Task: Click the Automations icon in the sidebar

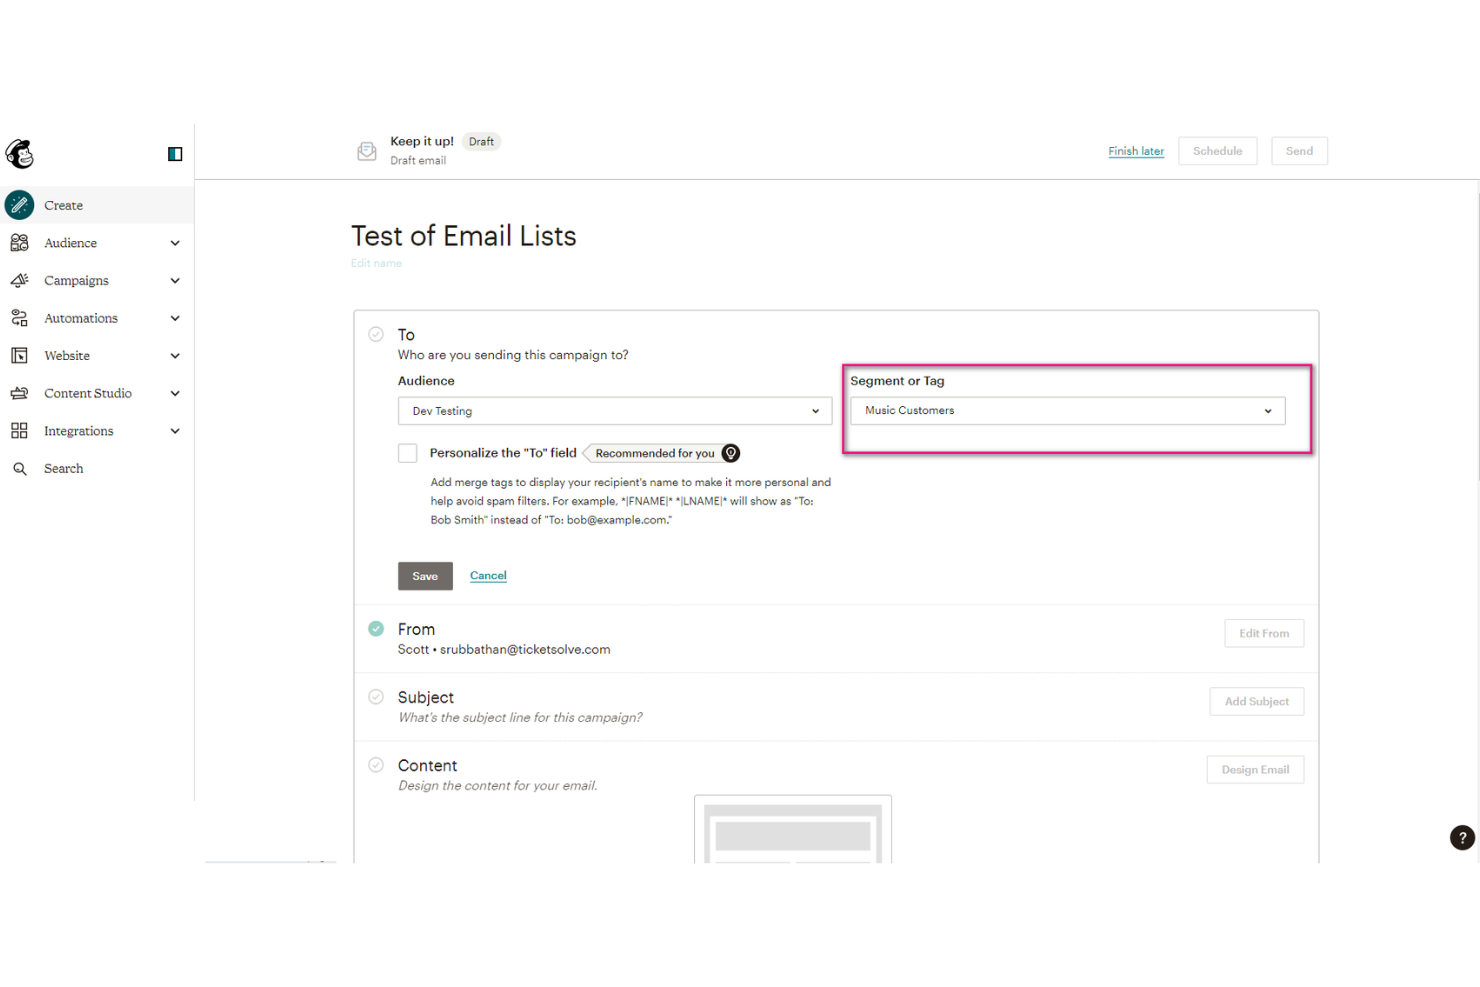Action: (x=19, y=318)
